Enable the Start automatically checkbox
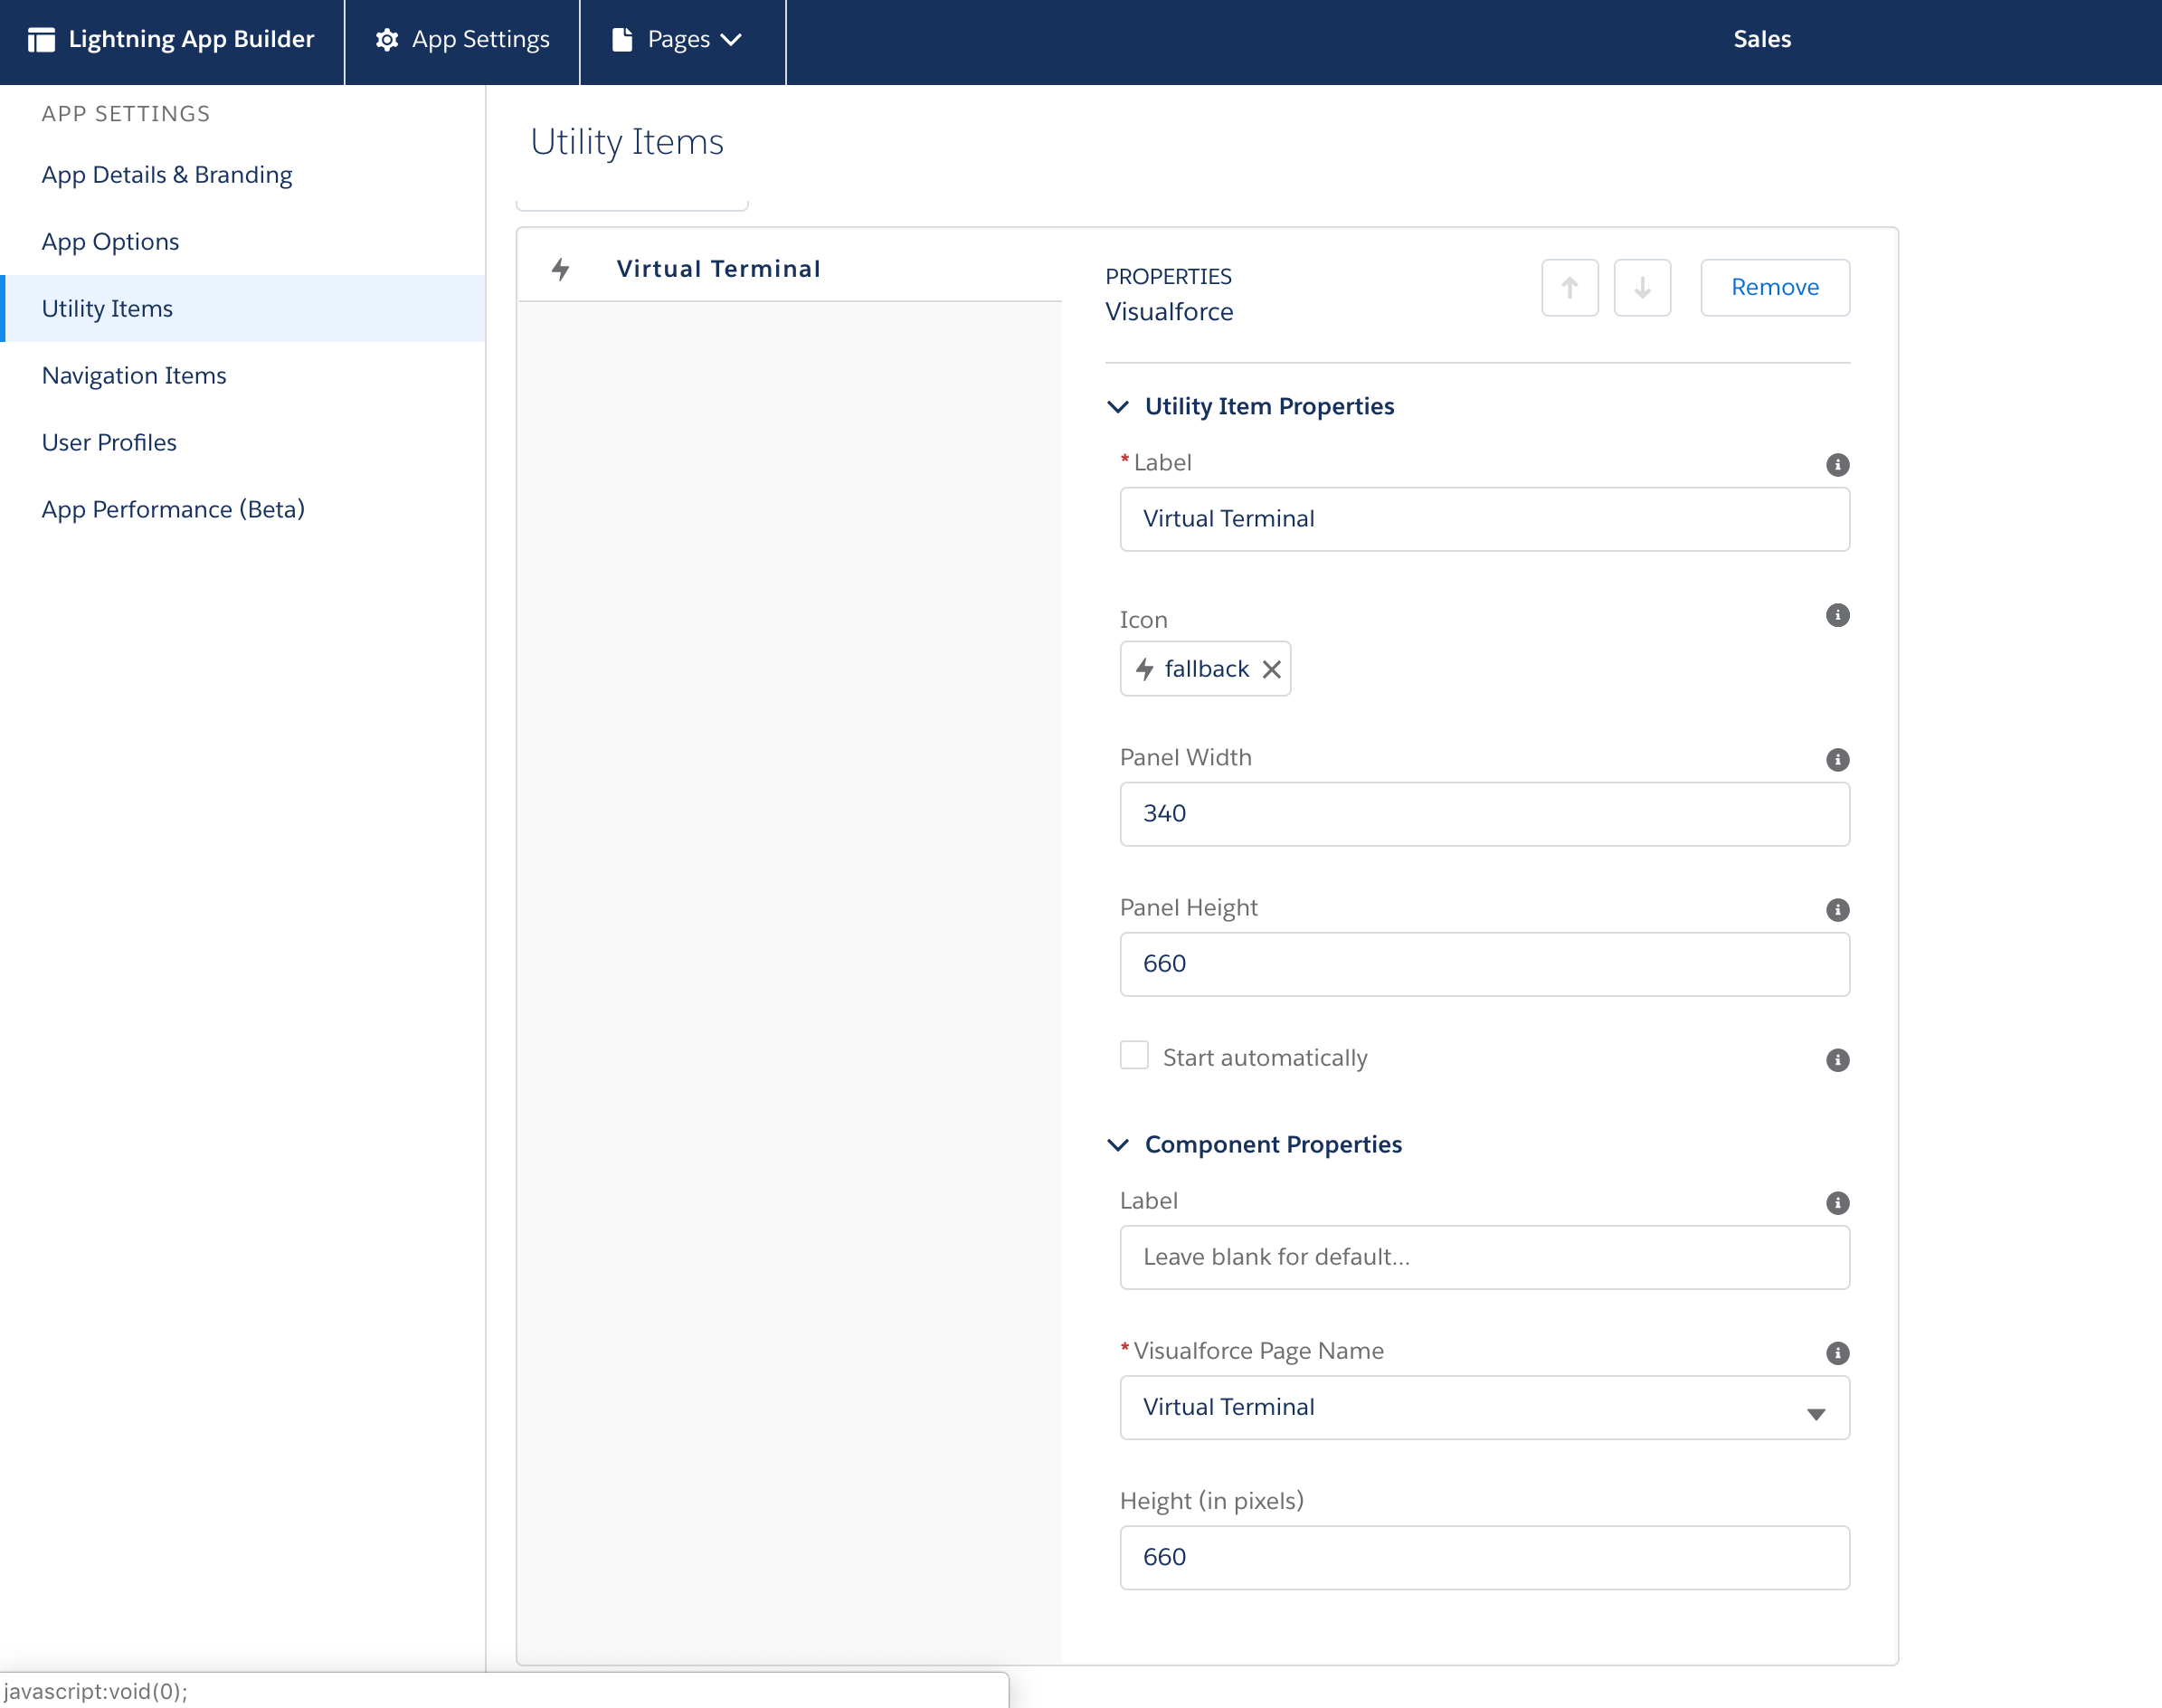 click(x=1134, y=1055)
